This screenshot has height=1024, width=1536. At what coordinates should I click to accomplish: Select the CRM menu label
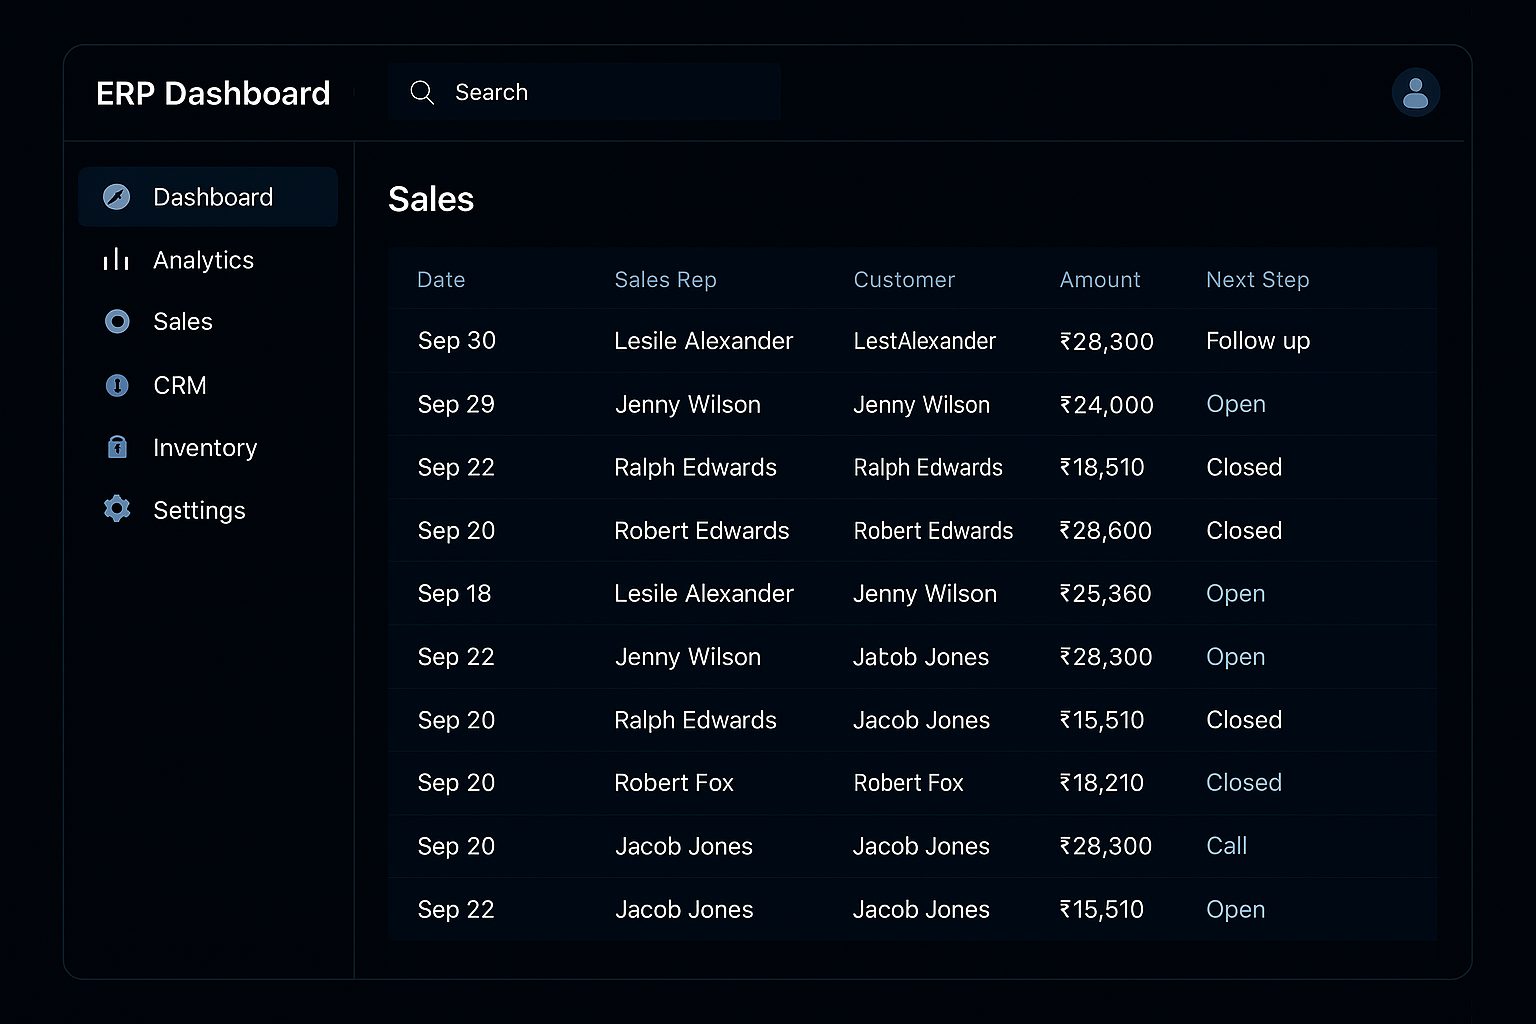[x=180, y=385]
